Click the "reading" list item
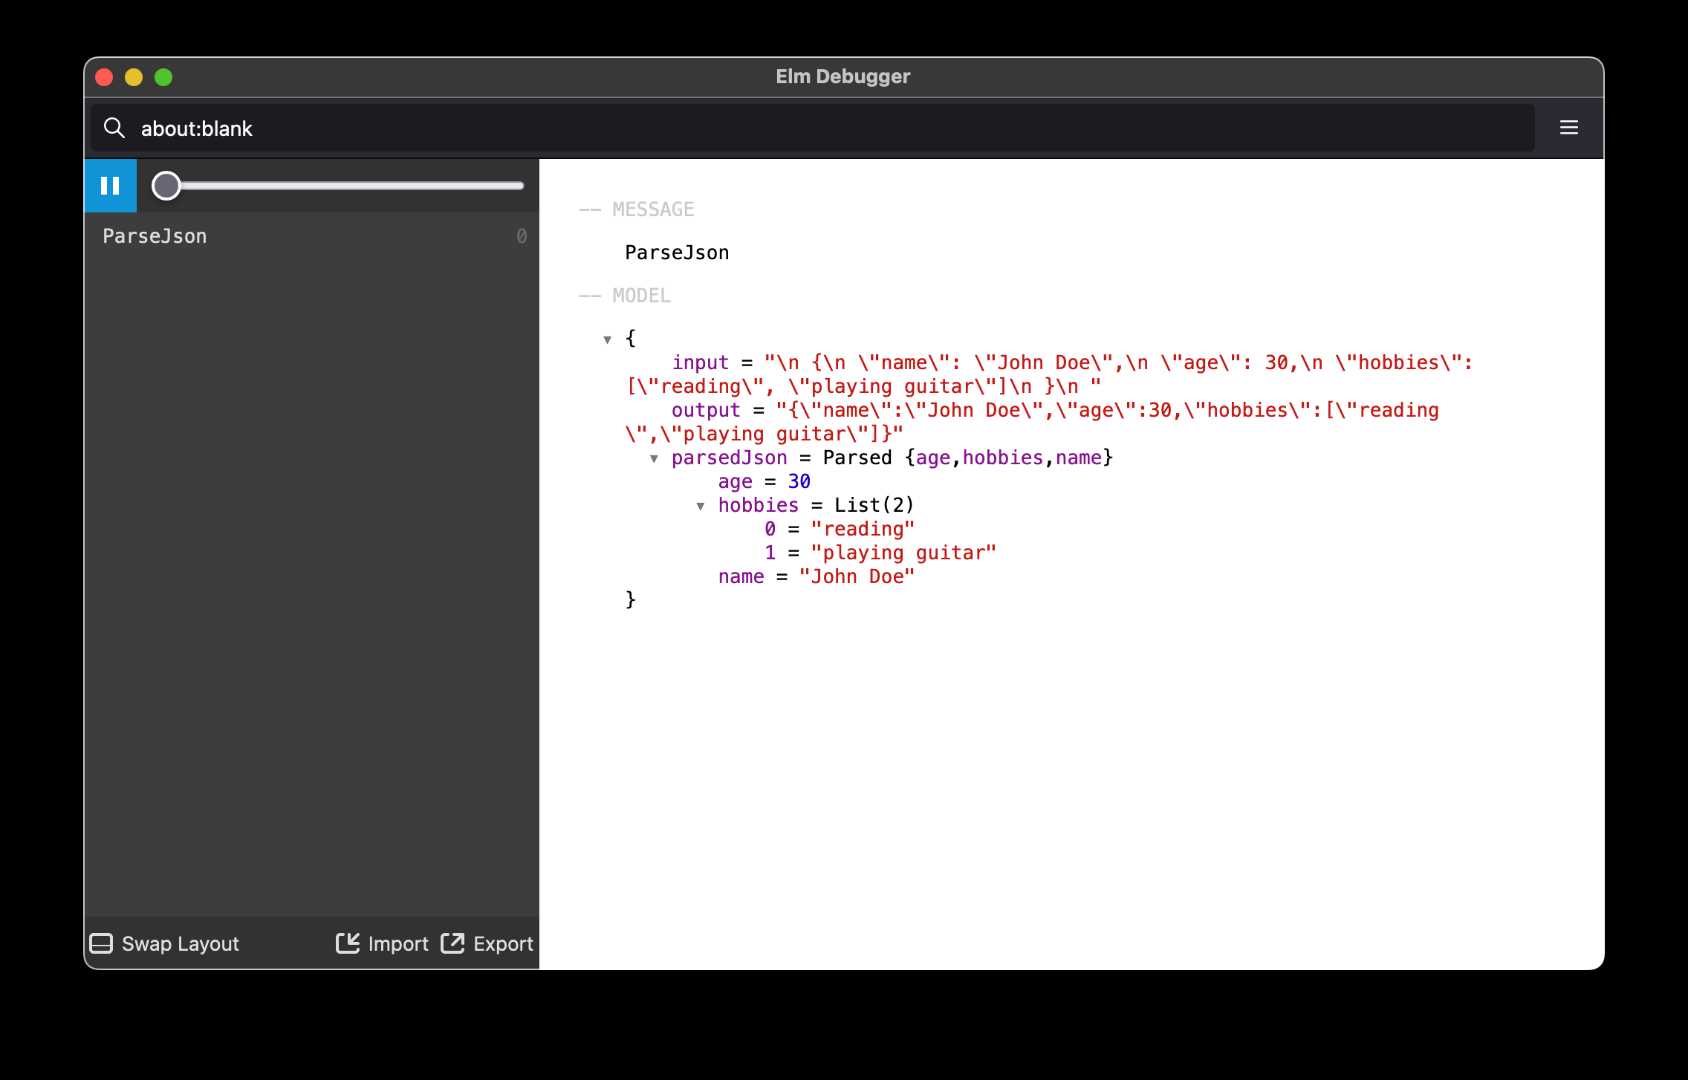 pyautogui.click(x=862, y=529)
